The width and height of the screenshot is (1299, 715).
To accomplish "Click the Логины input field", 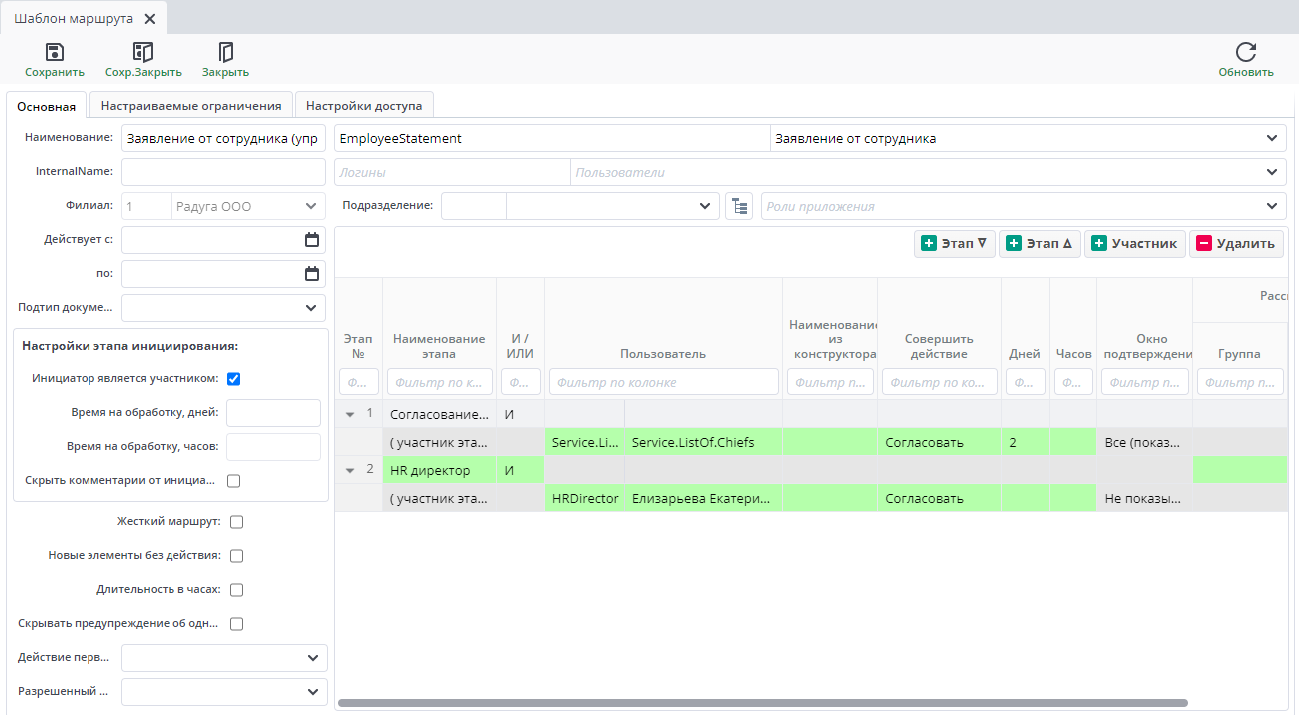I will [x=452, y=173].
